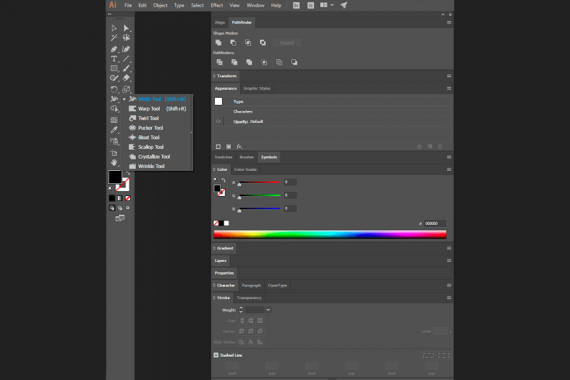Select the Selection tool arrow

tap(114, 28)
